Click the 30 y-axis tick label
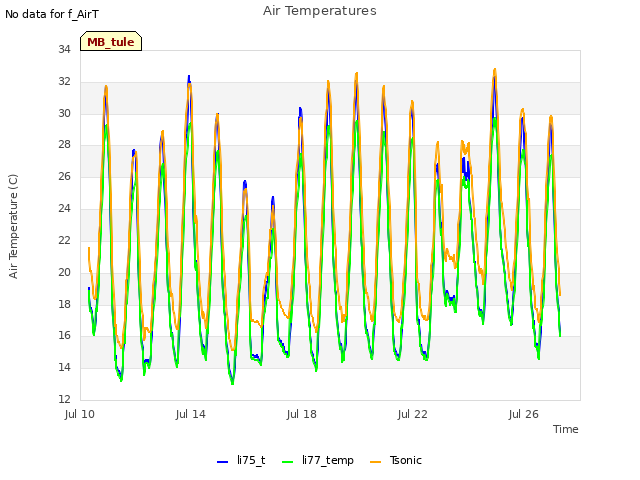Screen dimensions: 640x480 [x=64, y=113]
